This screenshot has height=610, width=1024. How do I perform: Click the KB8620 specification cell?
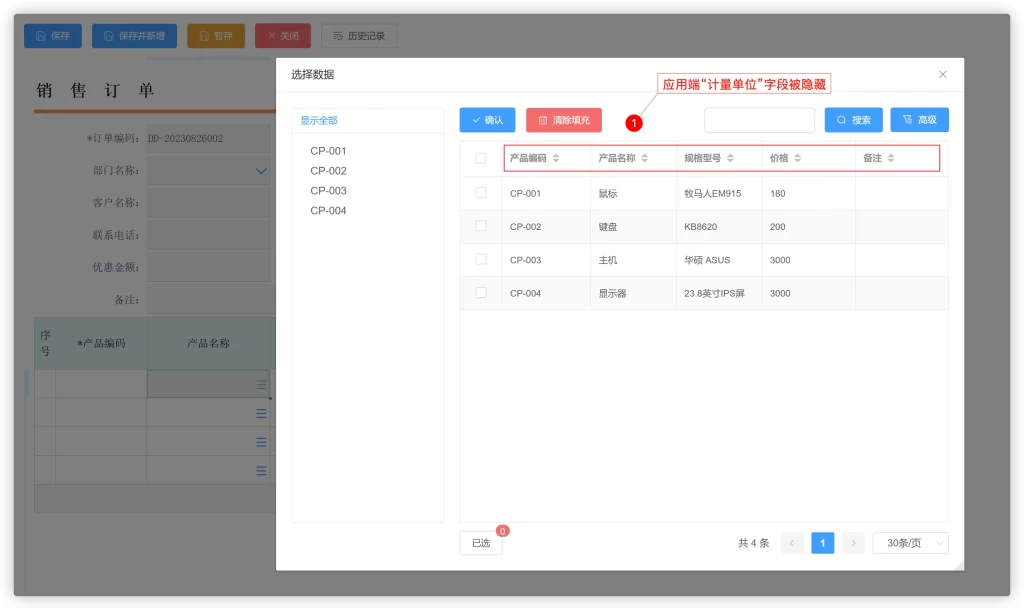pyautogui.click(x=718, y=227)
